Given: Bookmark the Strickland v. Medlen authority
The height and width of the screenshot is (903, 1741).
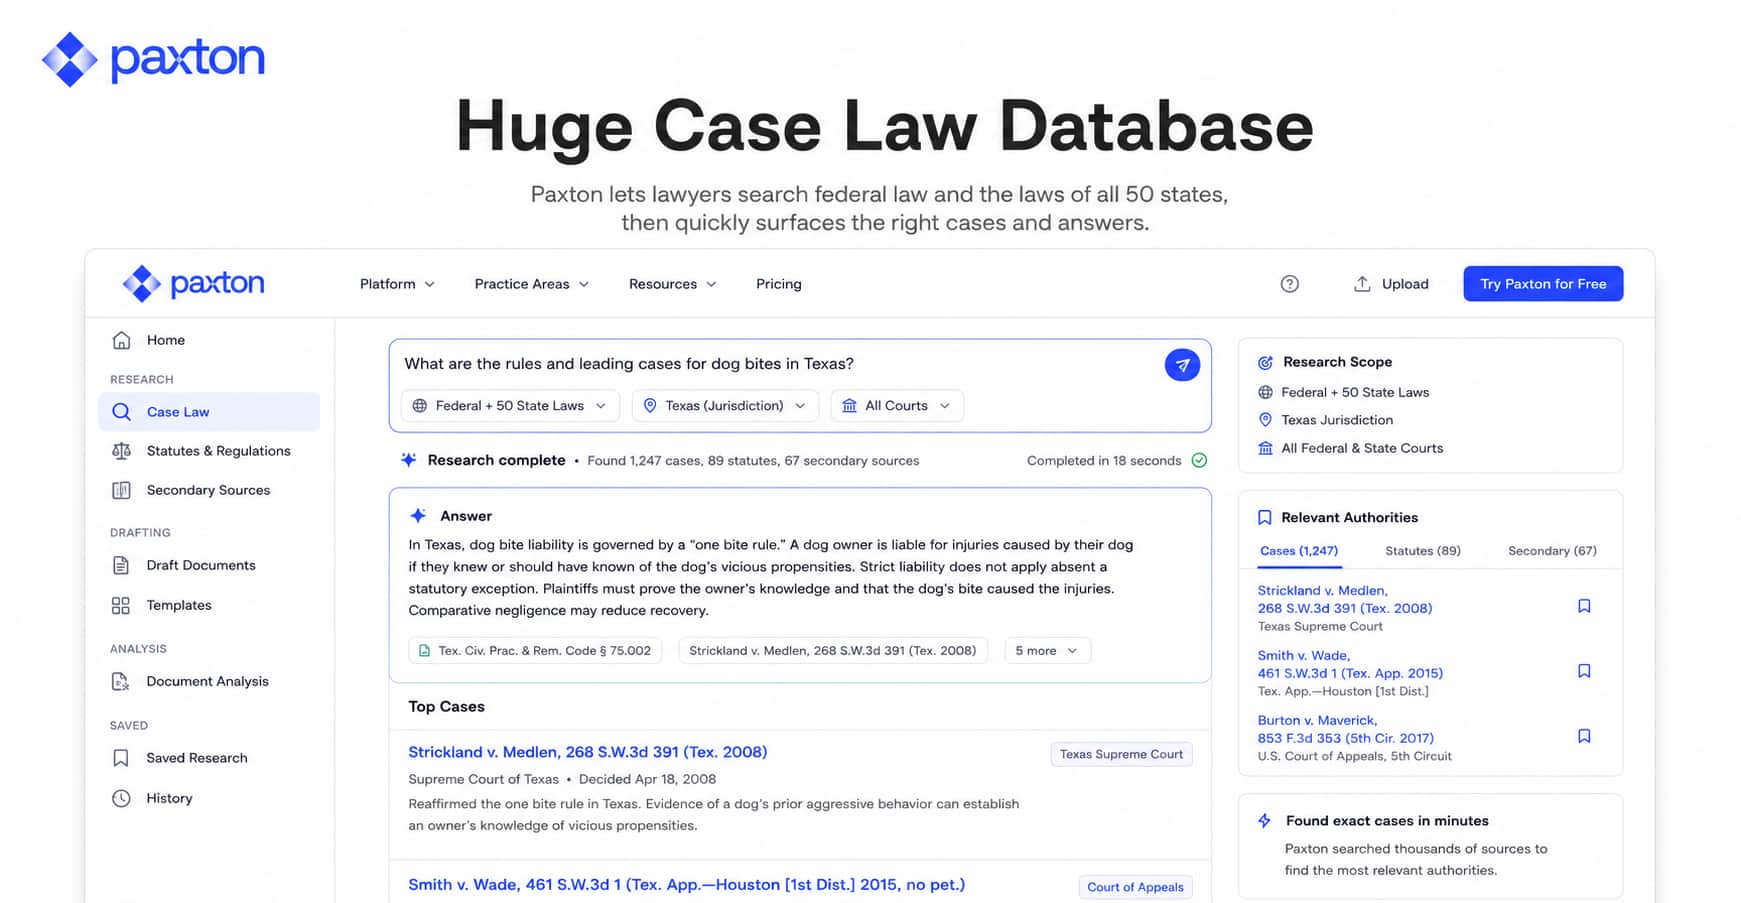Looking at the screenshot, I should tap(1584, 606).
